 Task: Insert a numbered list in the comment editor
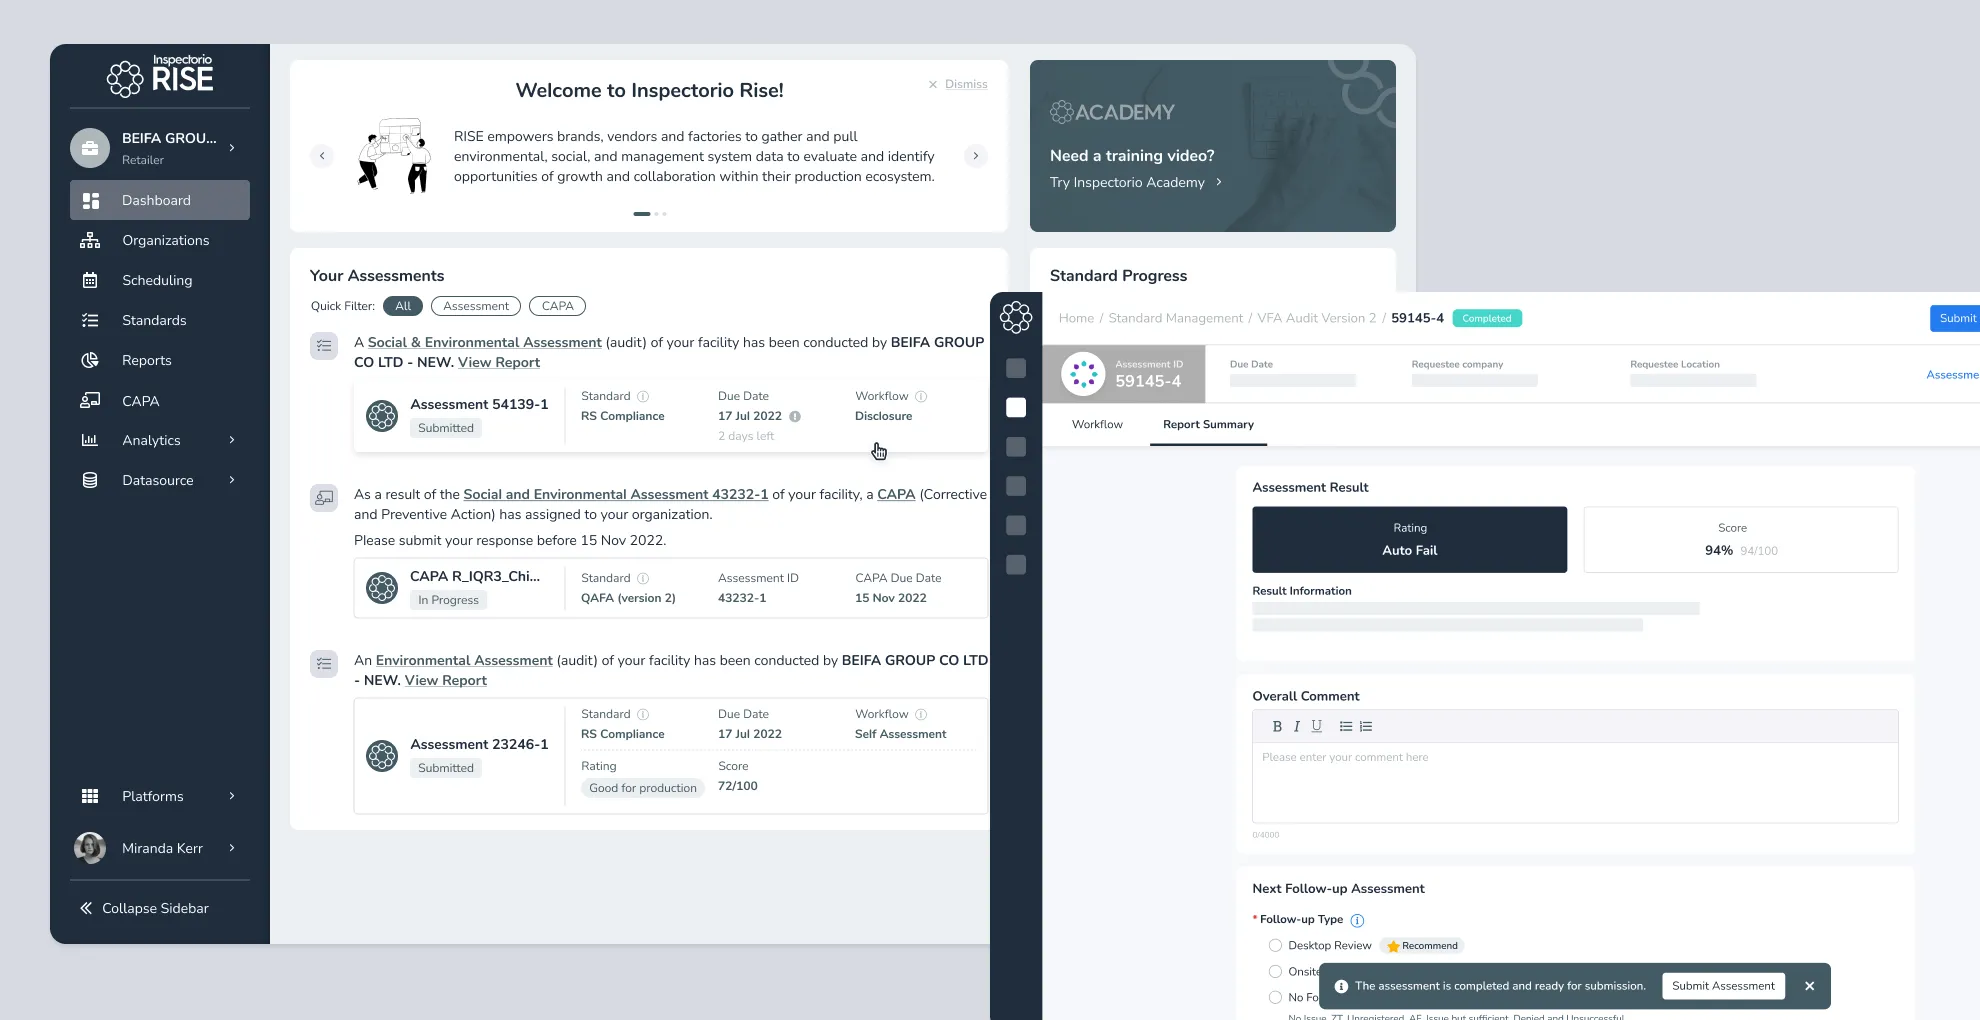point(1366,727)
